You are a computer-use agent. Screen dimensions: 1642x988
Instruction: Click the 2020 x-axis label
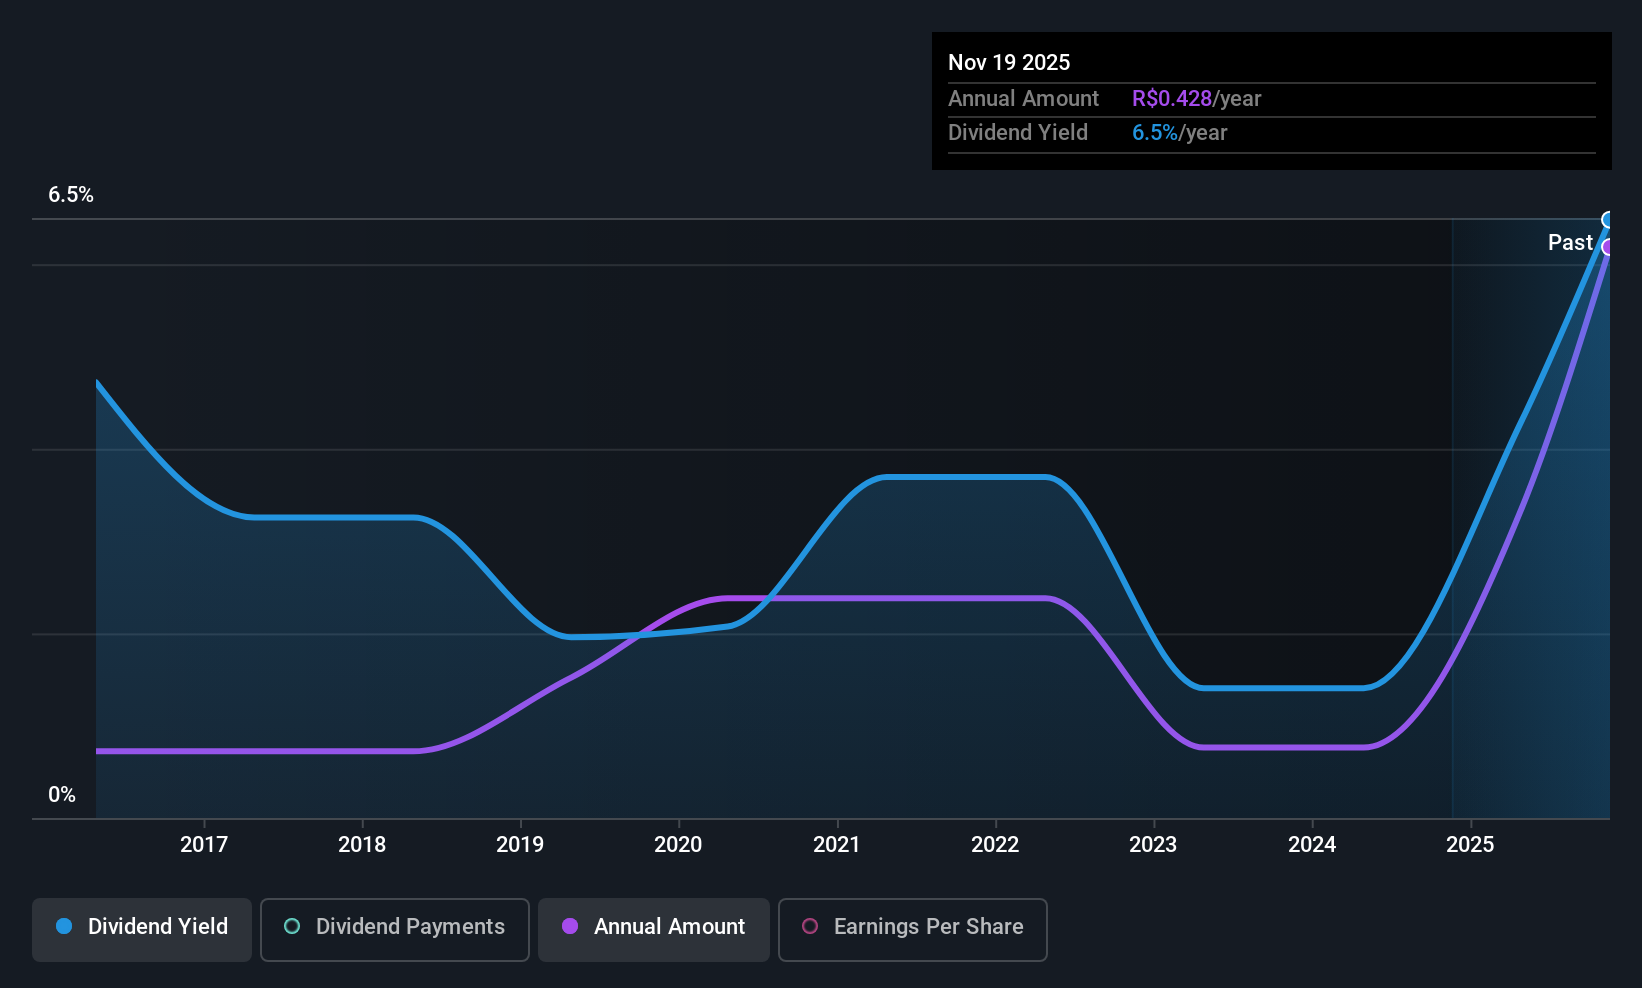point(678,845)
